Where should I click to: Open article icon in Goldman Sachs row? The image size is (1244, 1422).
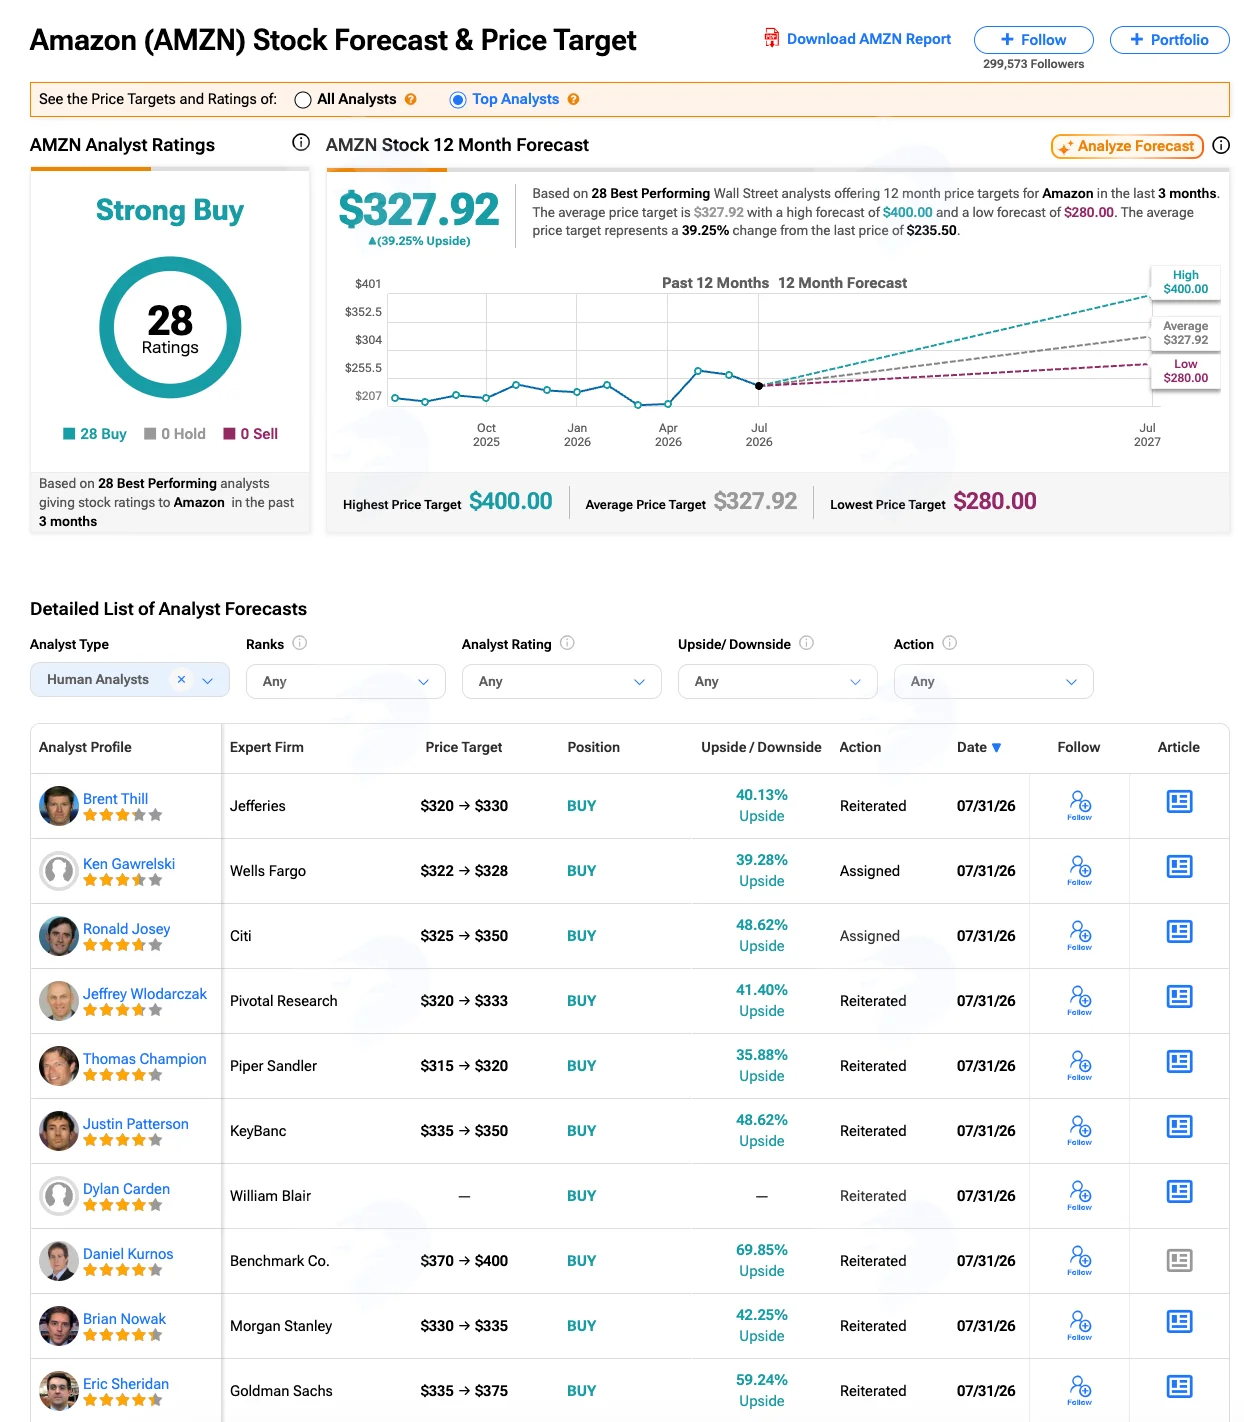pyautogui.click(x=1179, y=1387)
